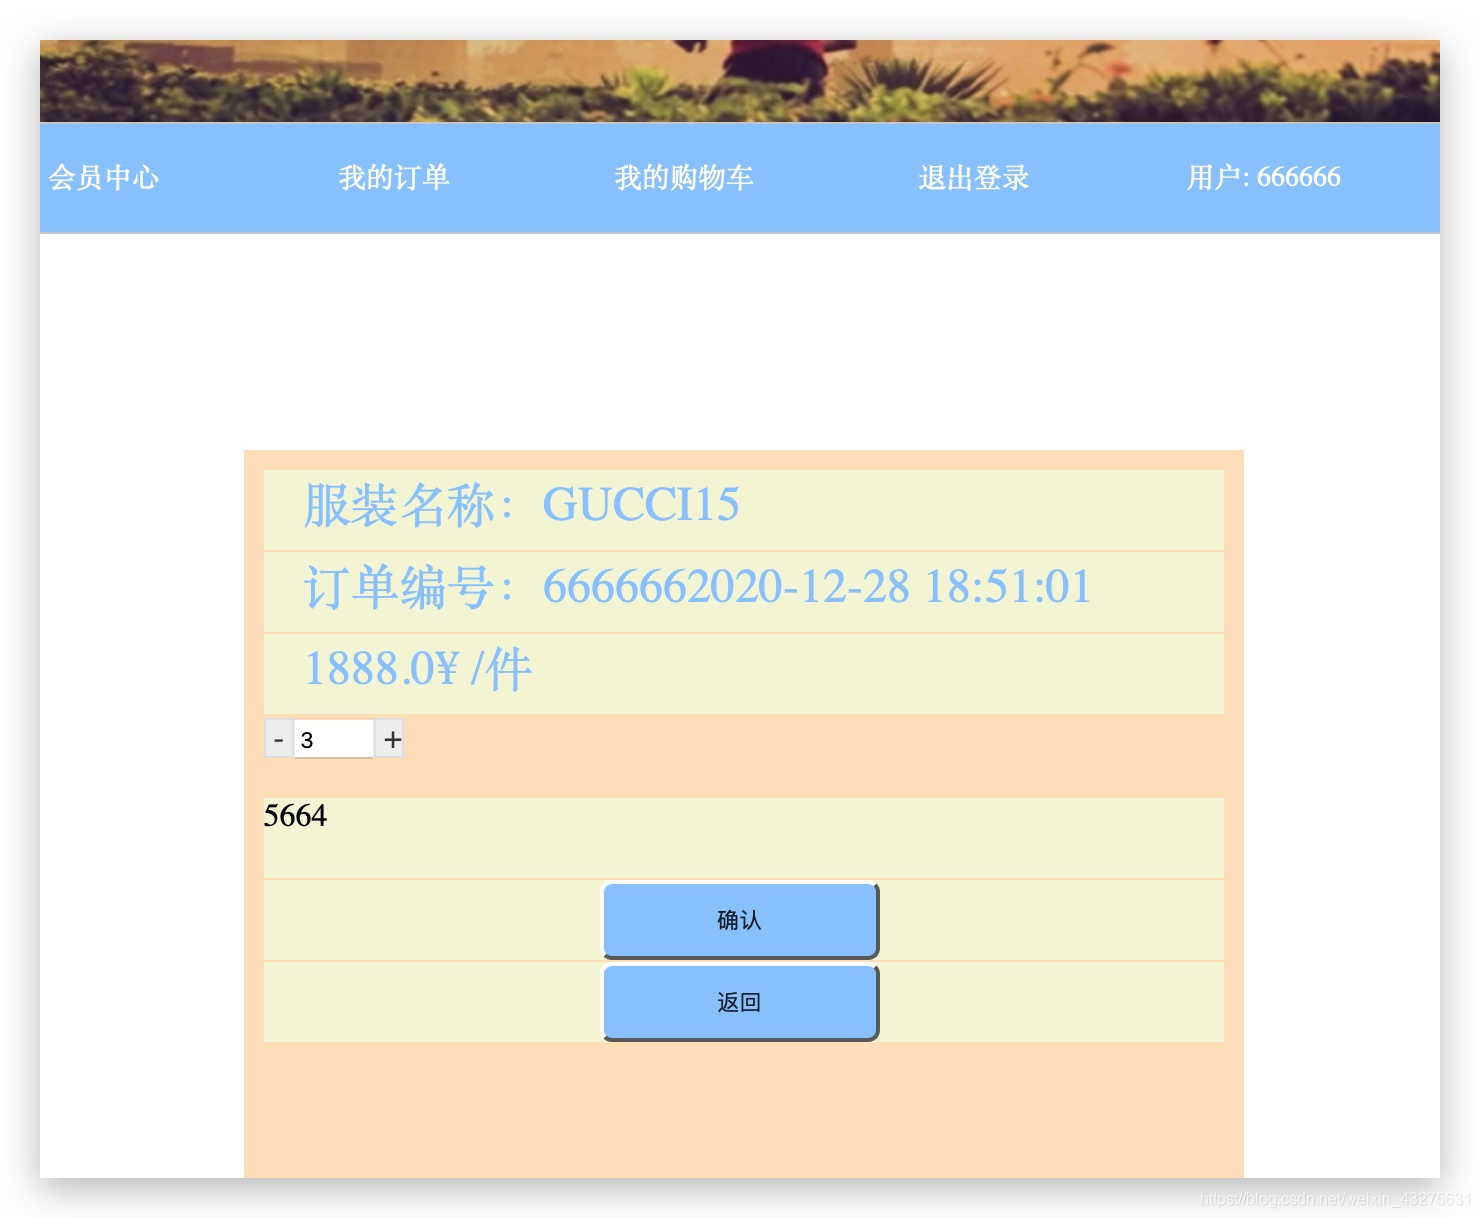Select the 服装名称: GUCCI15 text

(522, 505)
